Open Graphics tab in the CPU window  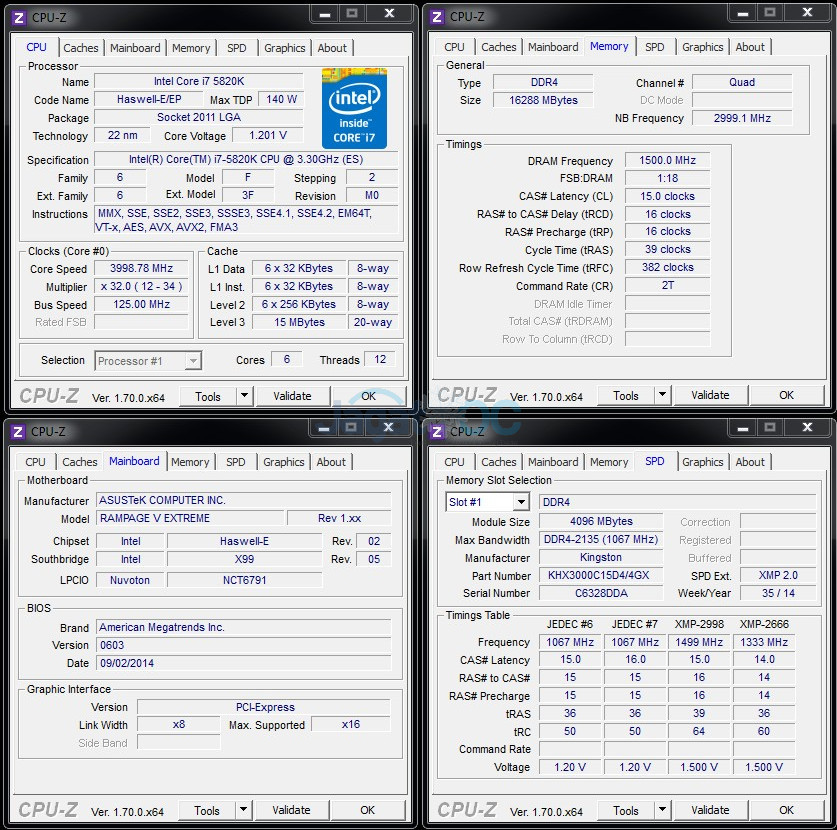(285, 48)
